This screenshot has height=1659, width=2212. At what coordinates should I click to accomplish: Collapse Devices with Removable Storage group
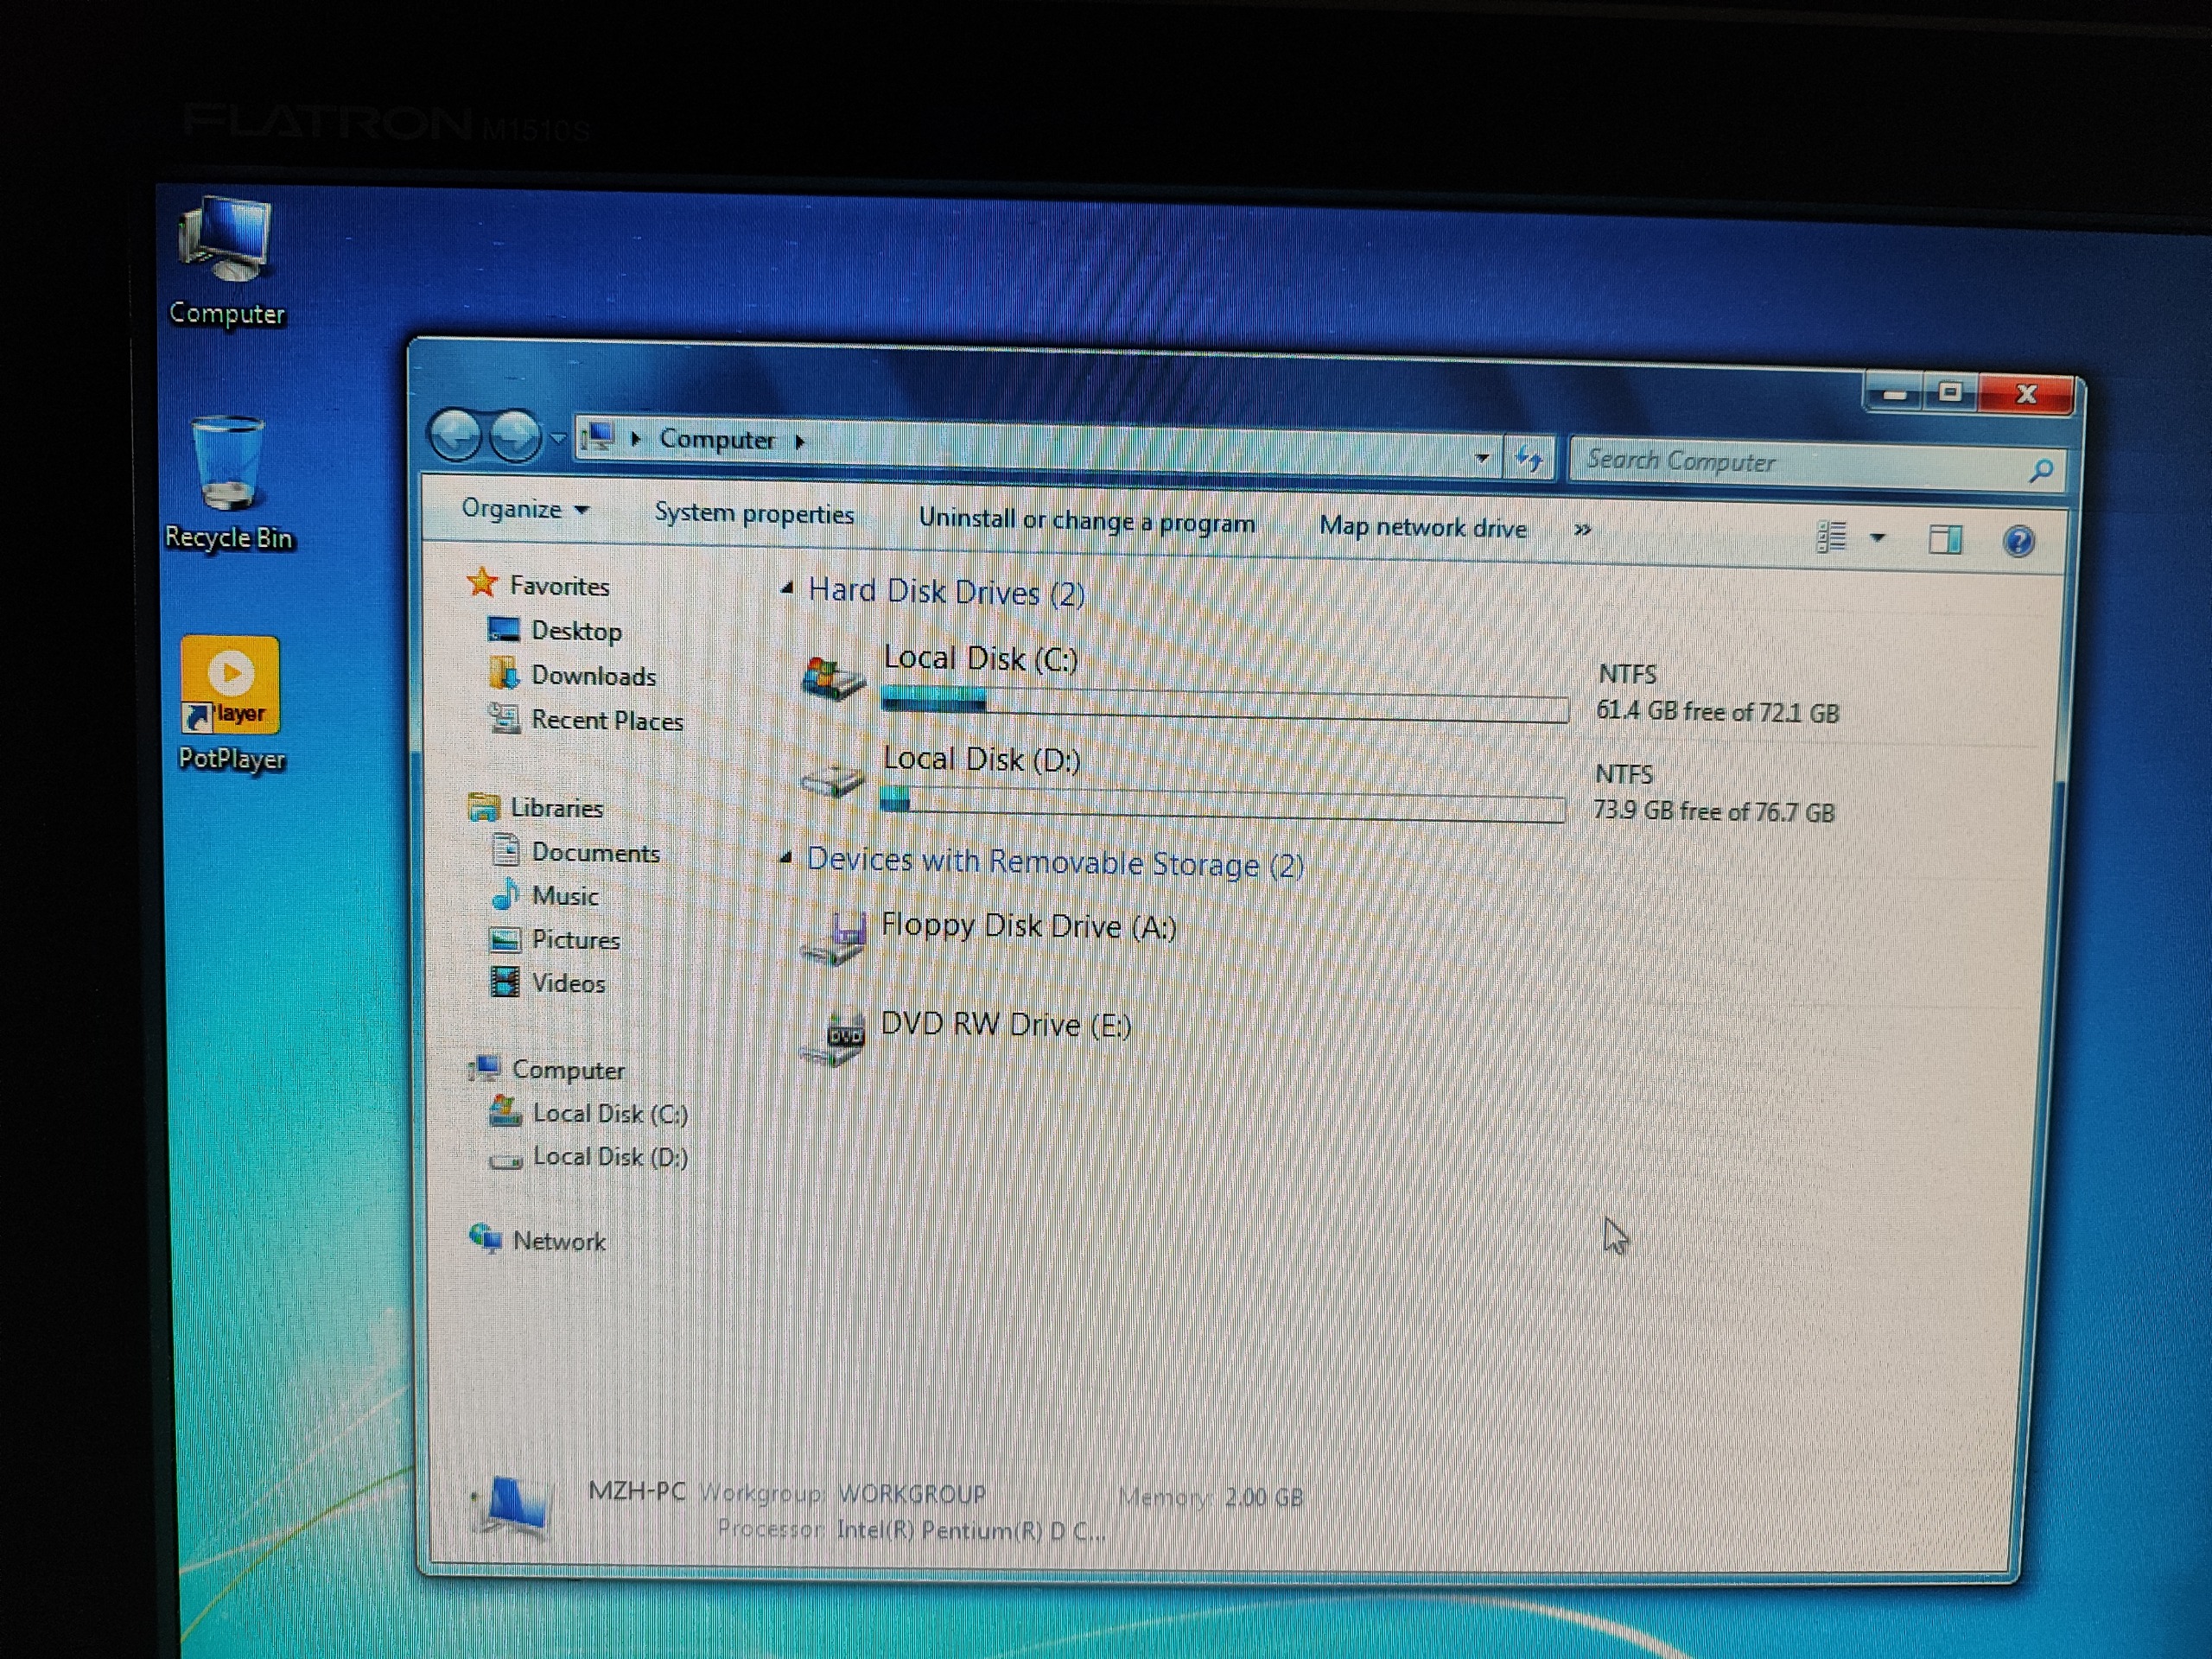coord(786,858)
